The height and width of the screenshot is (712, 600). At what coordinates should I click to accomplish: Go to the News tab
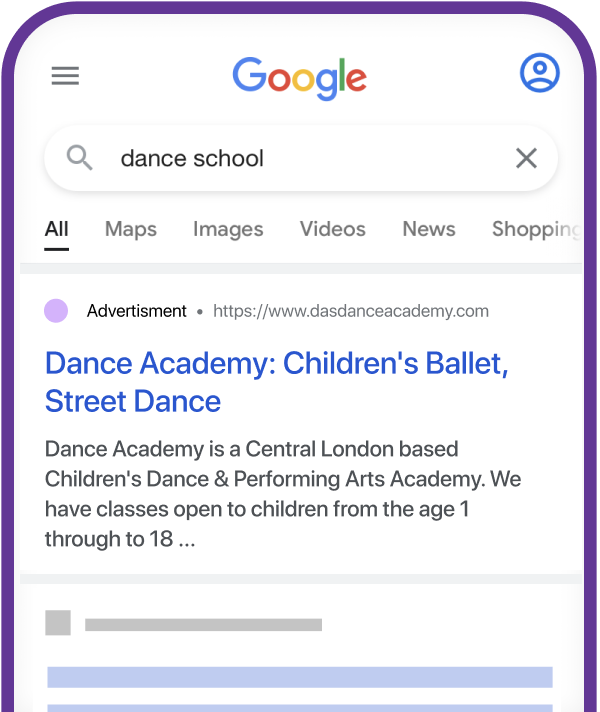[x=429, y=229]
